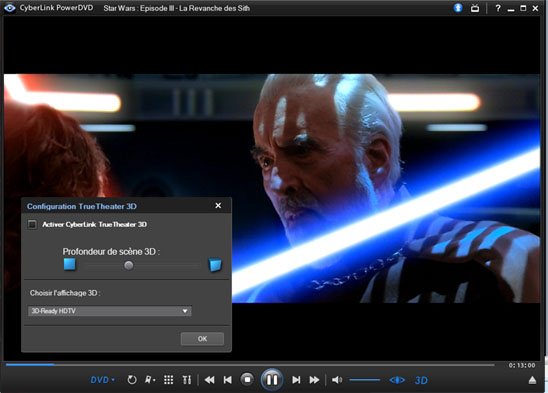Close the Configuration TrueTheater 3D dialog
Screen dimensions: 548x393
218,206
